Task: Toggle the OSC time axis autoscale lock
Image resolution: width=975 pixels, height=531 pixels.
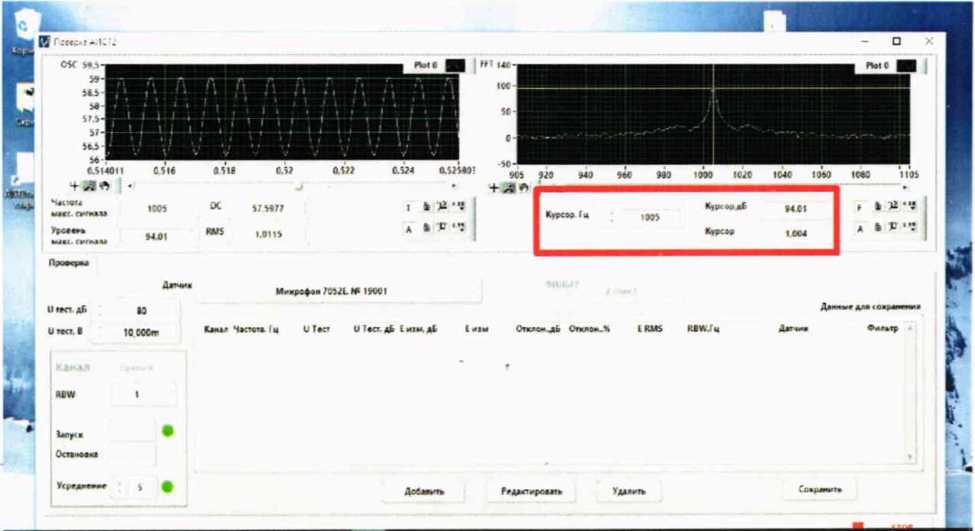Action: point(425,208)
